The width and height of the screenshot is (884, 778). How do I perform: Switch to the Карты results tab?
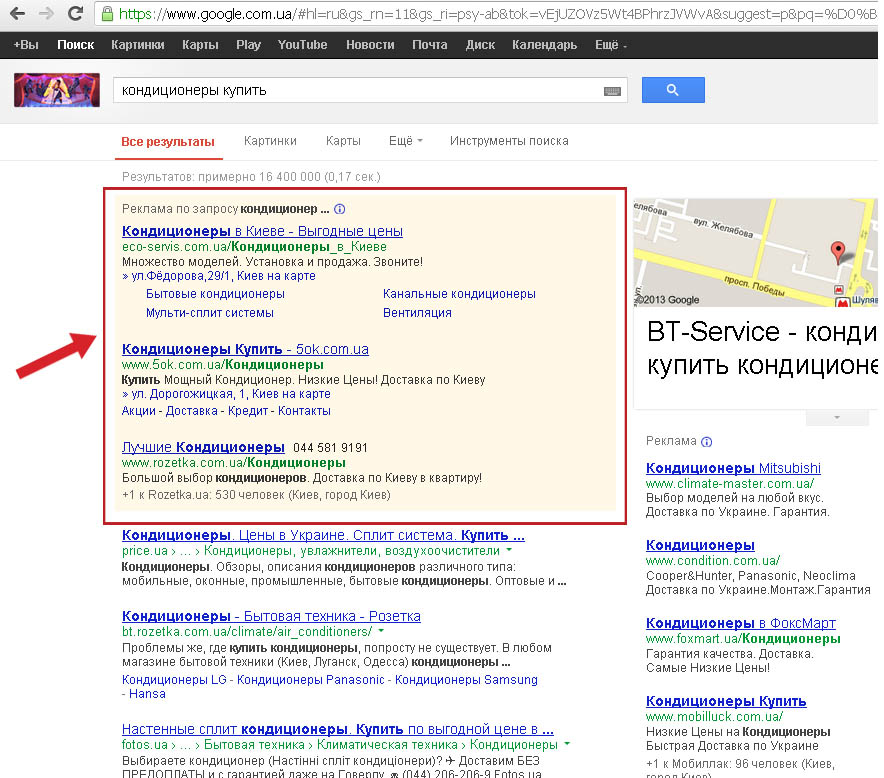[343, 141]
